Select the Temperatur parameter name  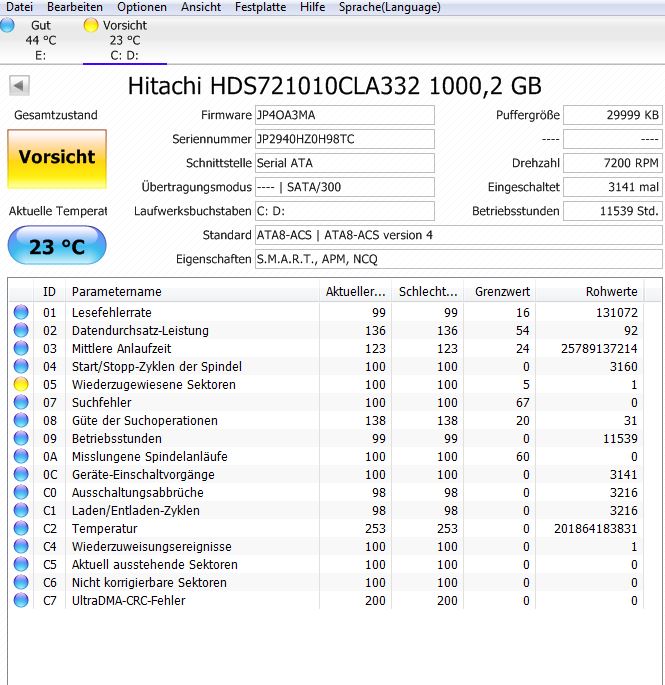click(x=105, y=529)
